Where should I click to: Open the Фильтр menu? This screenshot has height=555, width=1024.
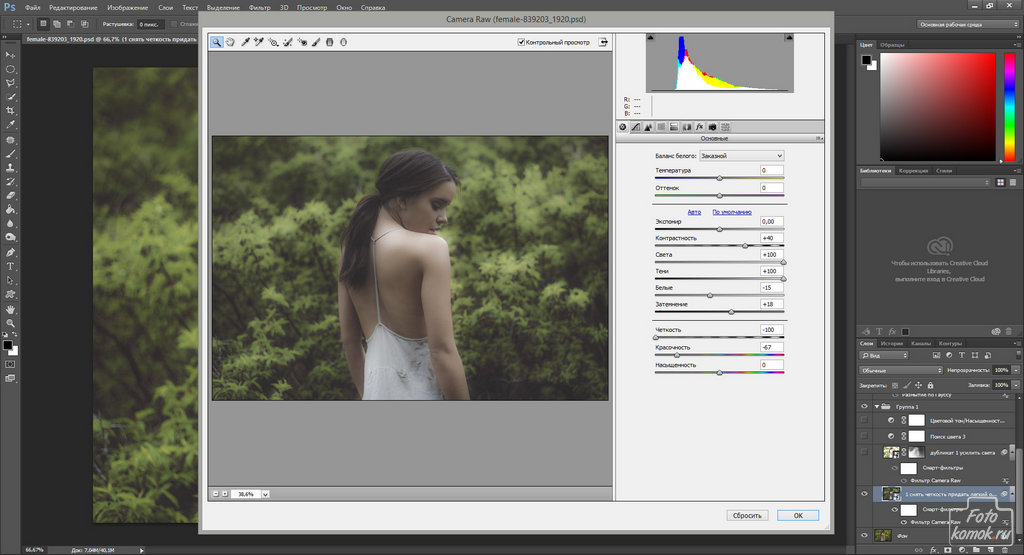pyautogui.click(x=259, y=7)
